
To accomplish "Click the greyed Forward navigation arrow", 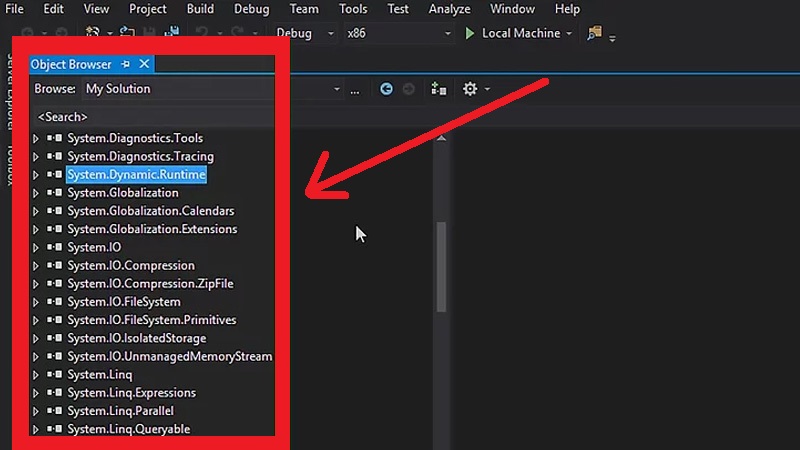I will click(409, 89).
